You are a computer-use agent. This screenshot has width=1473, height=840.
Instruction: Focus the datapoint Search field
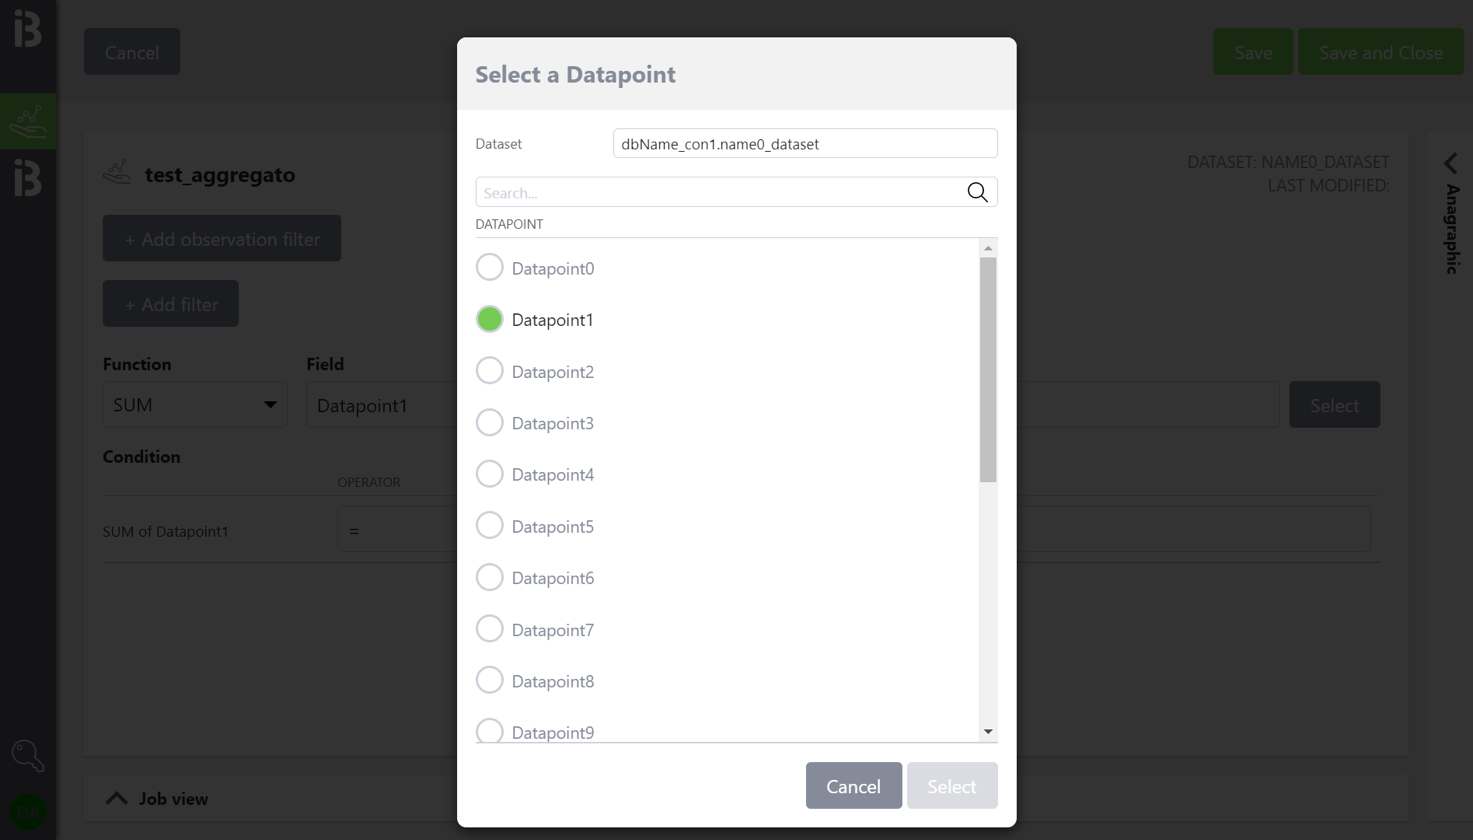(720, 193)
